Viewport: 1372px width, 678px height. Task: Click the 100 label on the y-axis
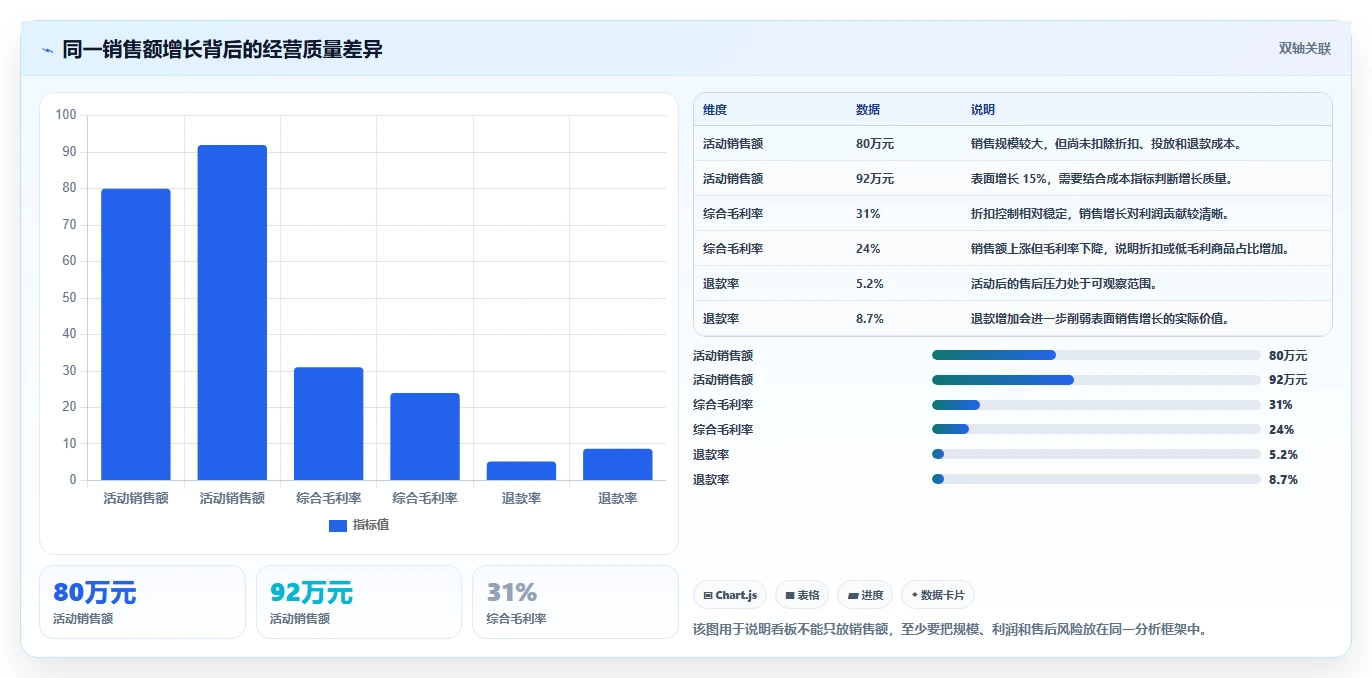(x=66, y=115)
